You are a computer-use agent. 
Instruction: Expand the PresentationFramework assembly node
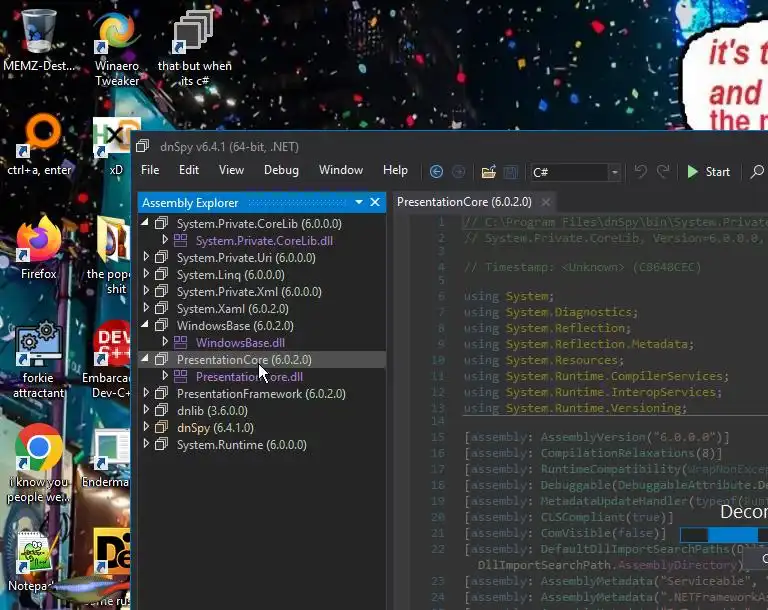(x=146, y=392)
